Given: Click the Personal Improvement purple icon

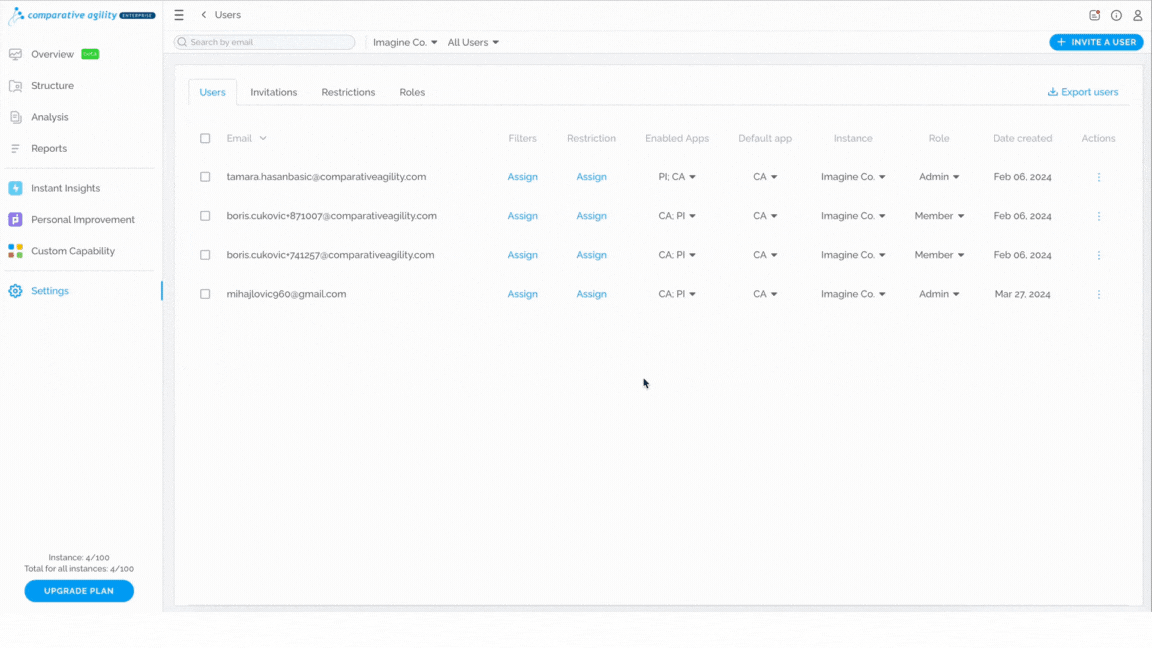Looking at the screenshot, I should click(15, 220).
